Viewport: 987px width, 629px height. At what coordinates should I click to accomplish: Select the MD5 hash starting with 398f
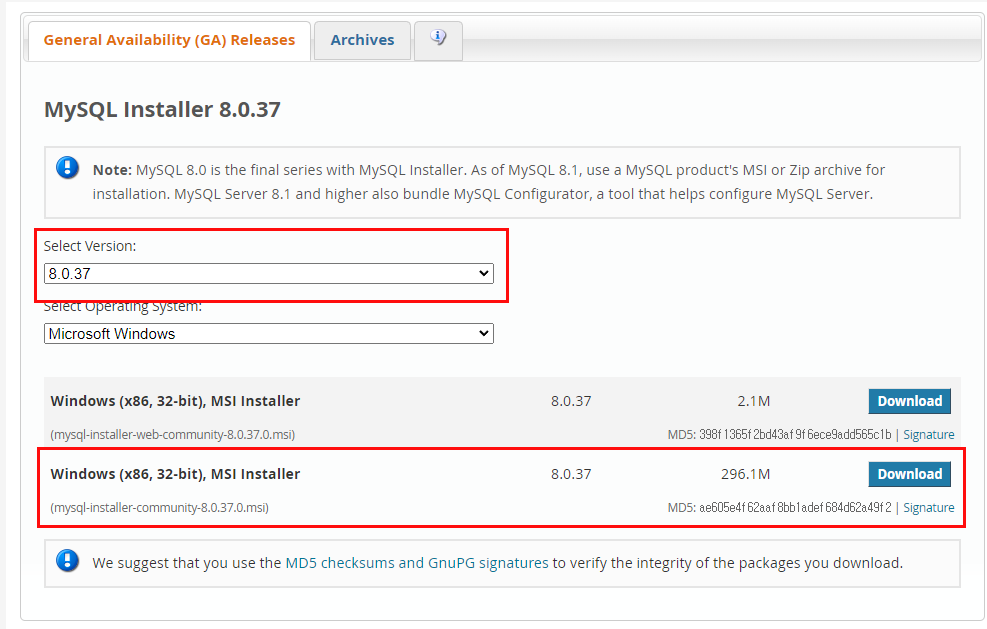pyautogui.click(x=795, y=434)
